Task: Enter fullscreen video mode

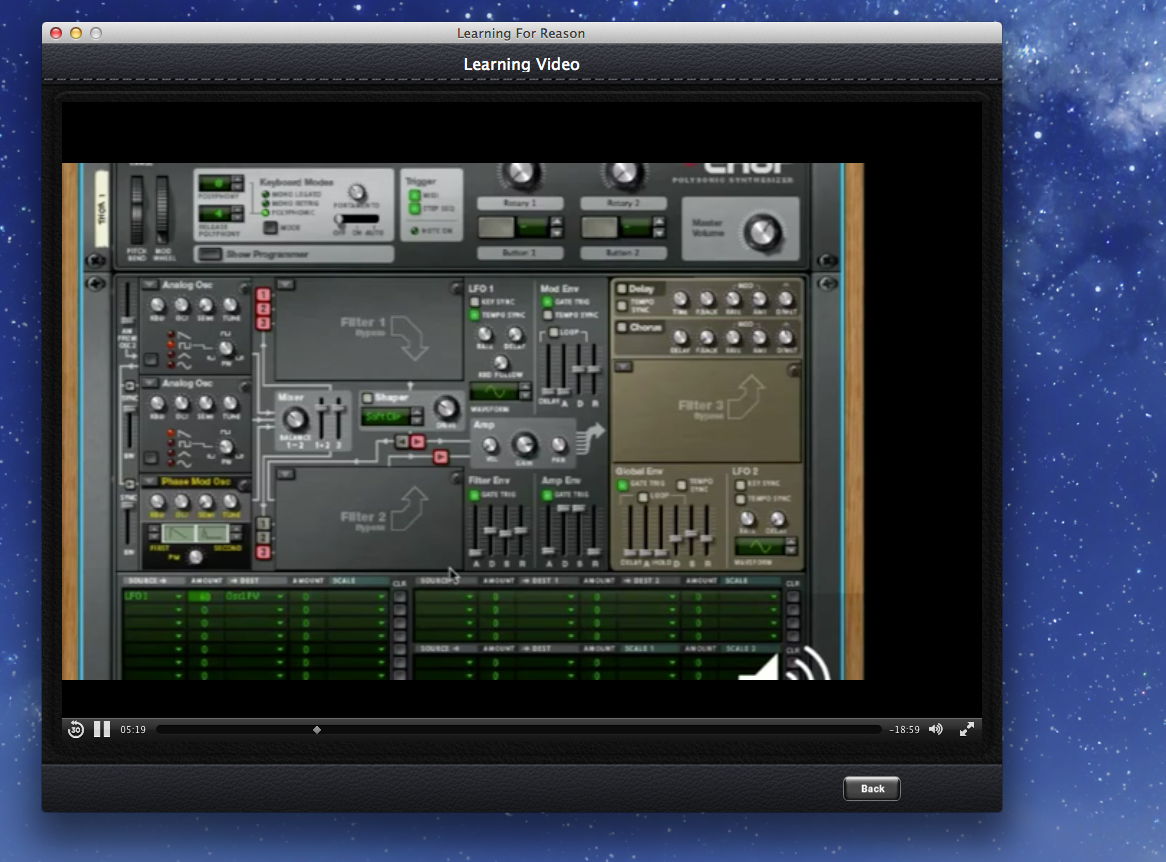Action: (x=967, y=730)
